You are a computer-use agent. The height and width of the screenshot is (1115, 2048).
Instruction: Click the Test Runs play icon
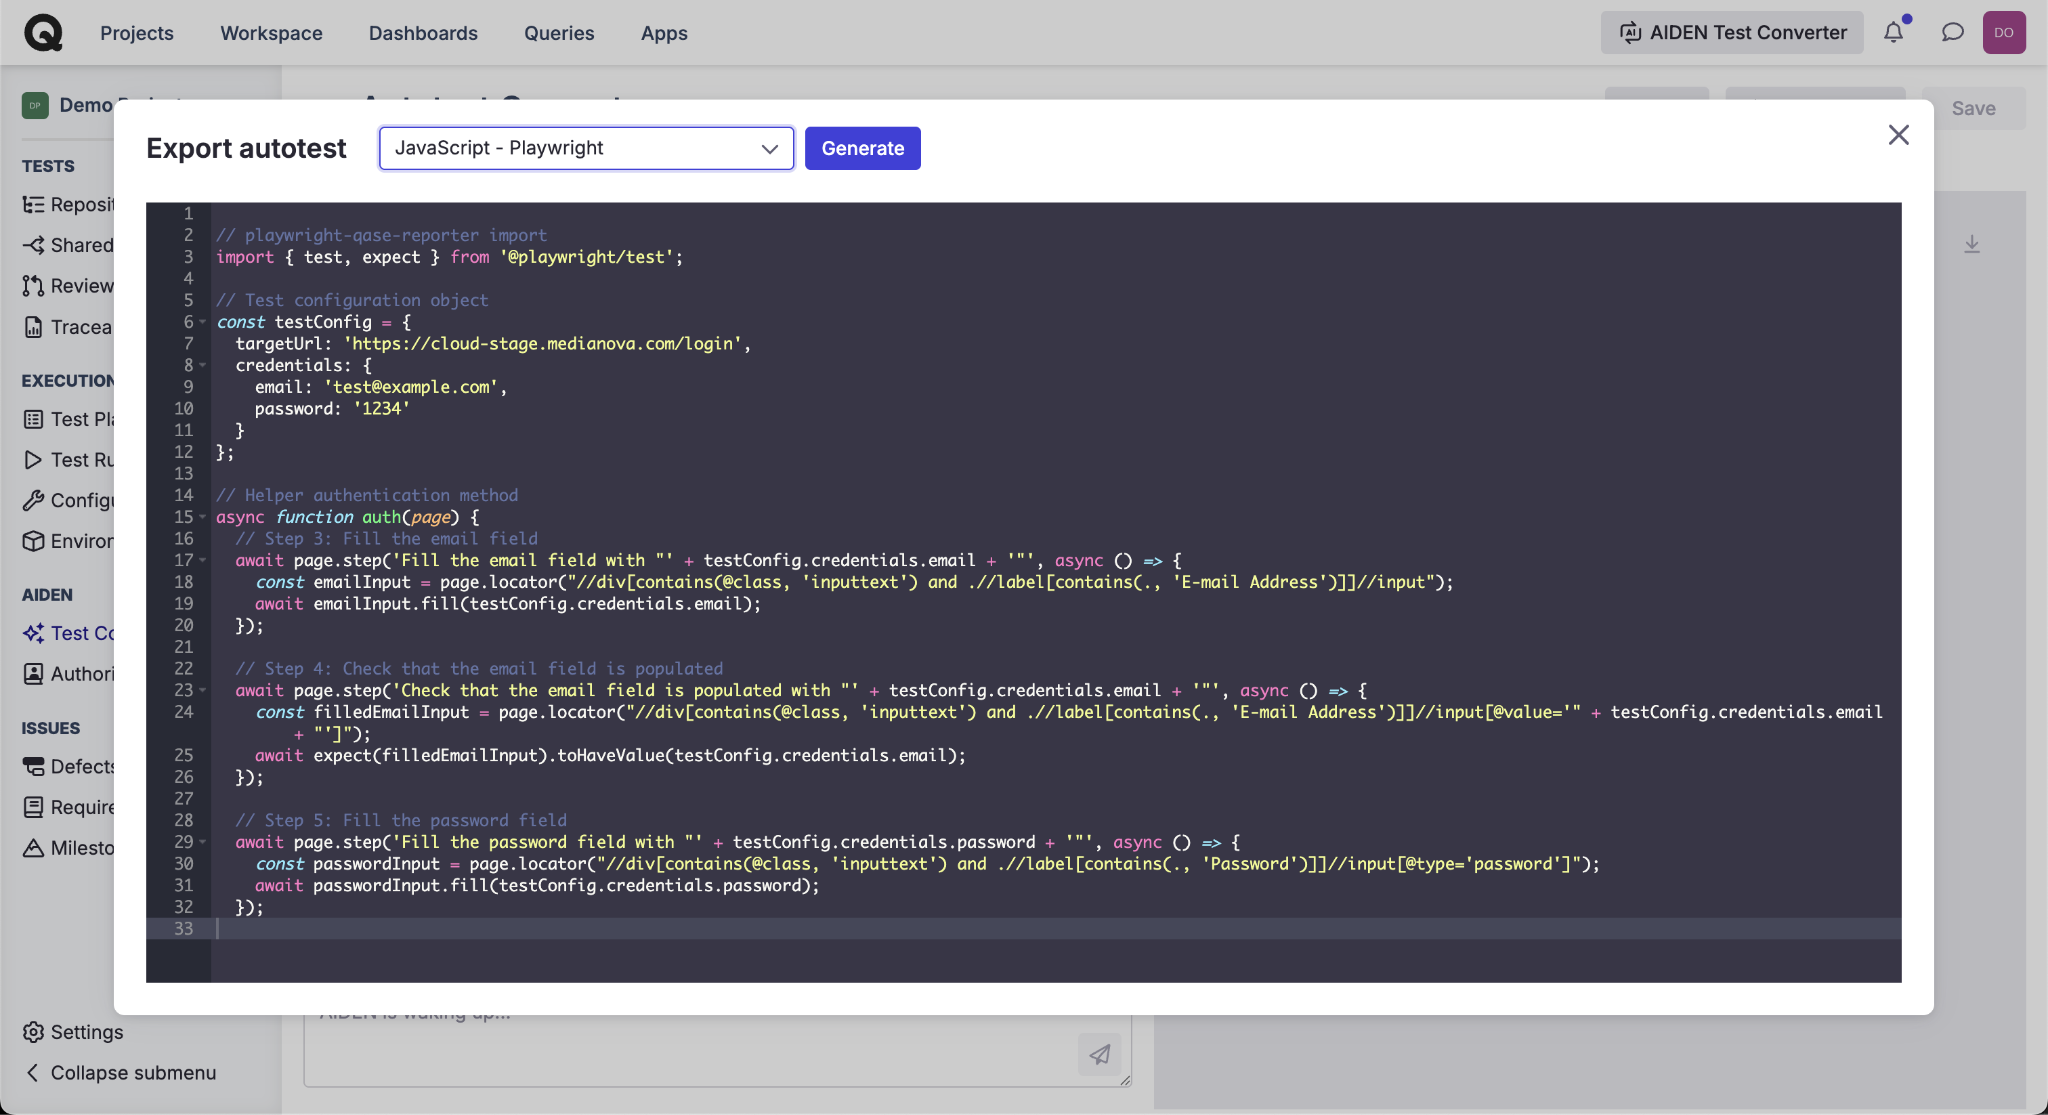pos(33,460)
